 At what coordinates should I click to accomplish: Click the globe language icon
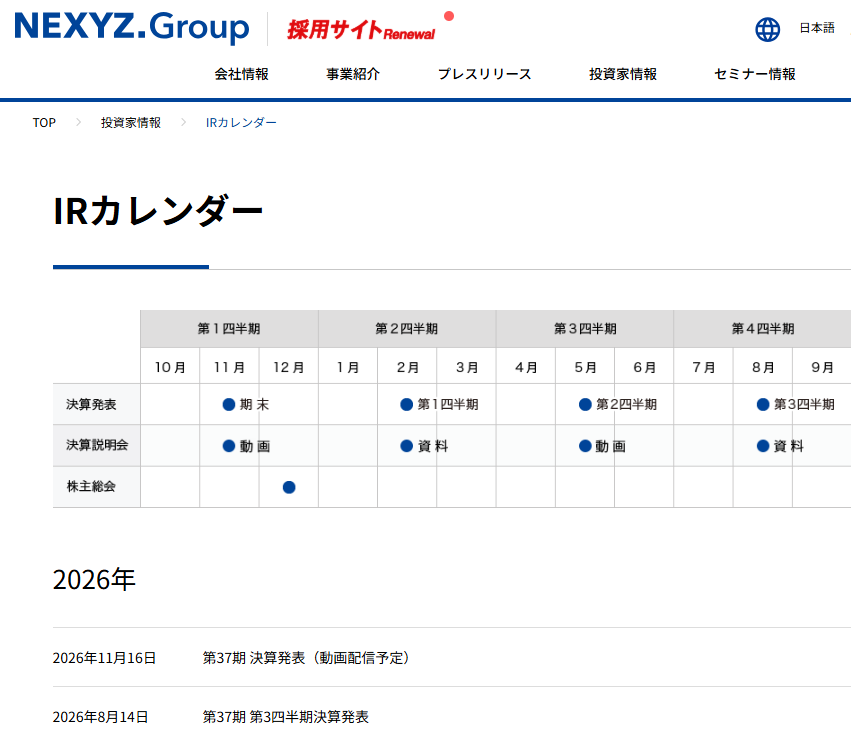point(767,29)
